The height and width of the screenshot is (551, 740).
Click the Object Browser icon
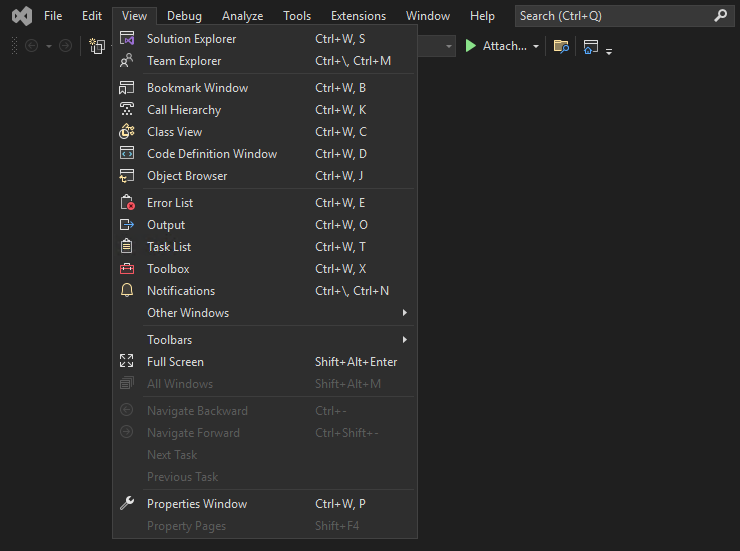coord(126,175)
